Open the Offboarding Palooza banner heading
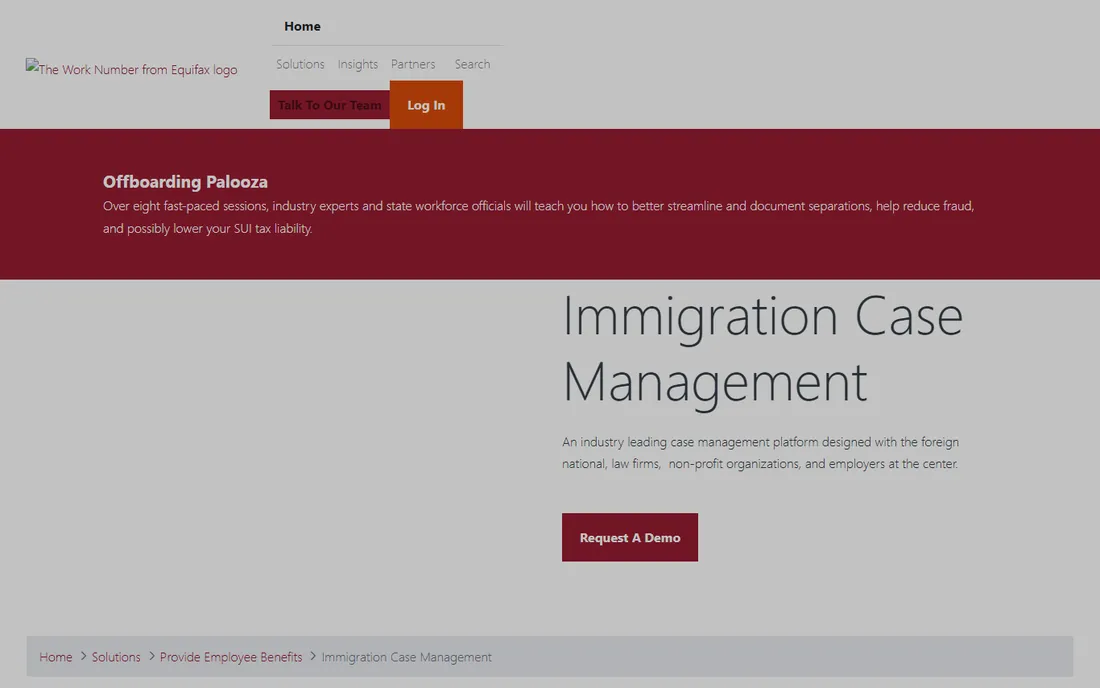The height and width of the screenshot is (688, 1100). tap(185, 182)
